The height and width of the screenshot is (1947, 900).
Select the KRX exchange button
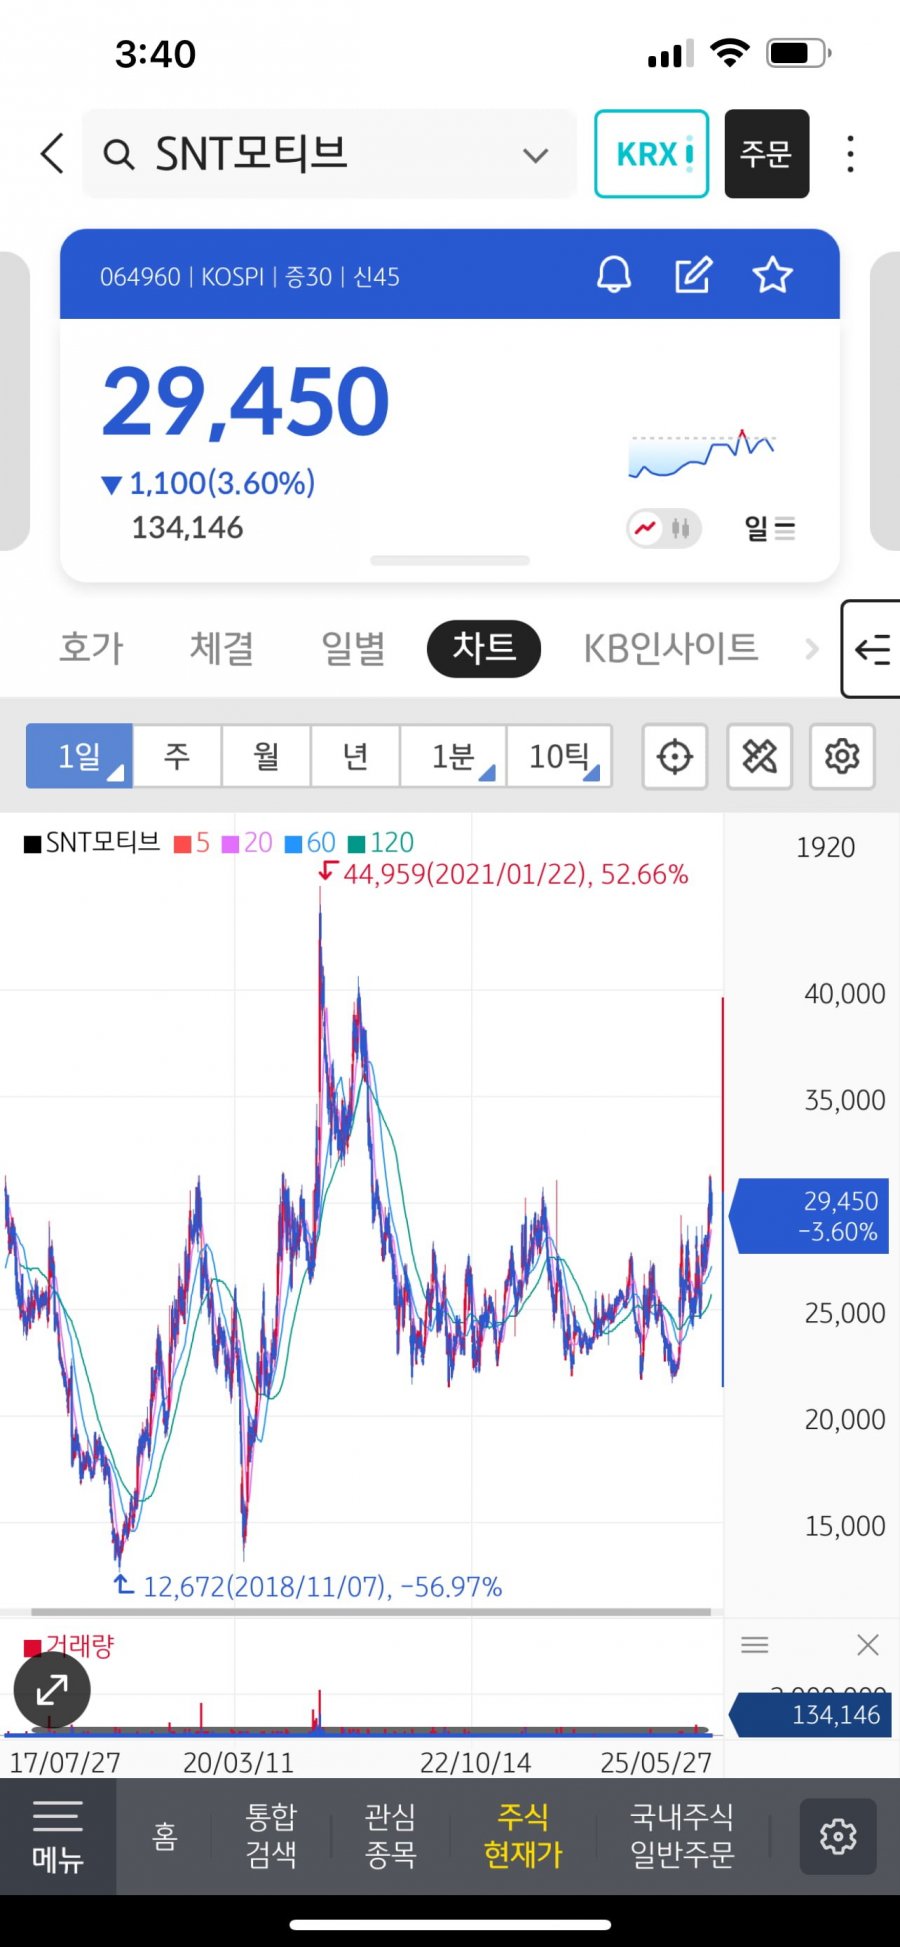tap(652, 154)
